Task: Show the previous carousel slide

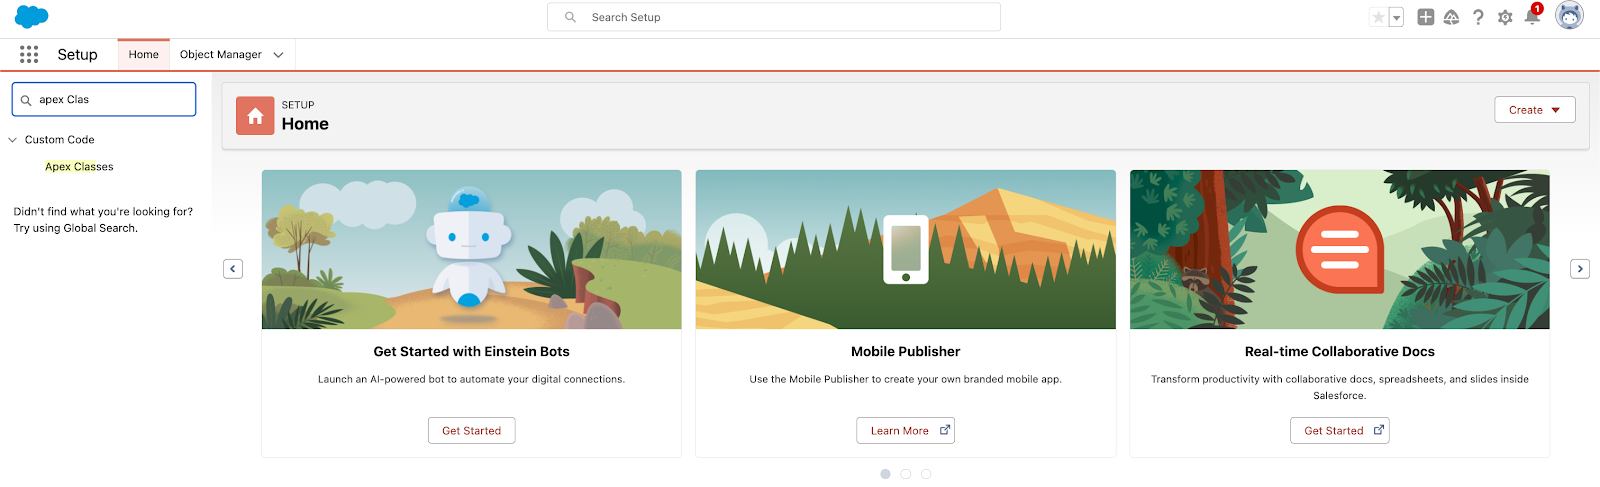Action: tap(233, 268)
